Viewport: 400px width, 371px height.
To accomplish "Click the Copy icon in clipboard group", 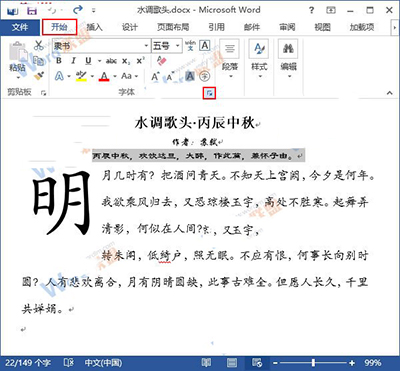I will (x=39, y=61).
